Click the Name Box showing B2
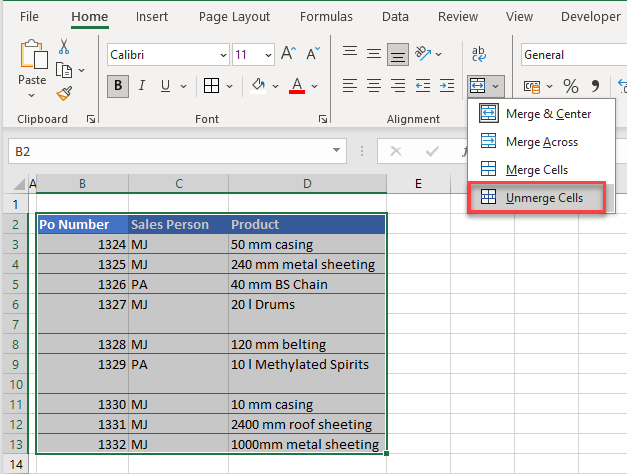The image size is (627, 474). 170,151
